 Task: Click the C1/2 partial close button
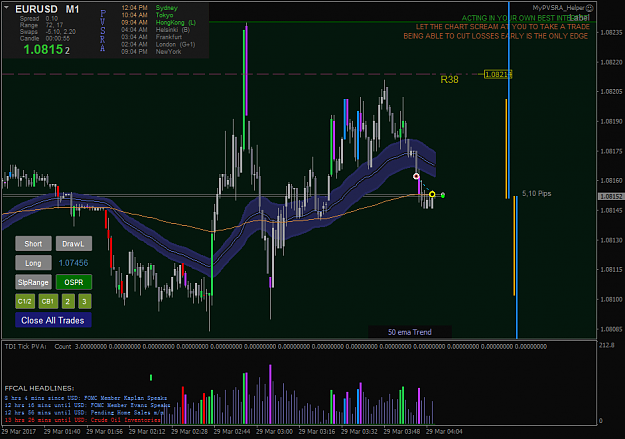pyautogui.click(x=25, y=301)
